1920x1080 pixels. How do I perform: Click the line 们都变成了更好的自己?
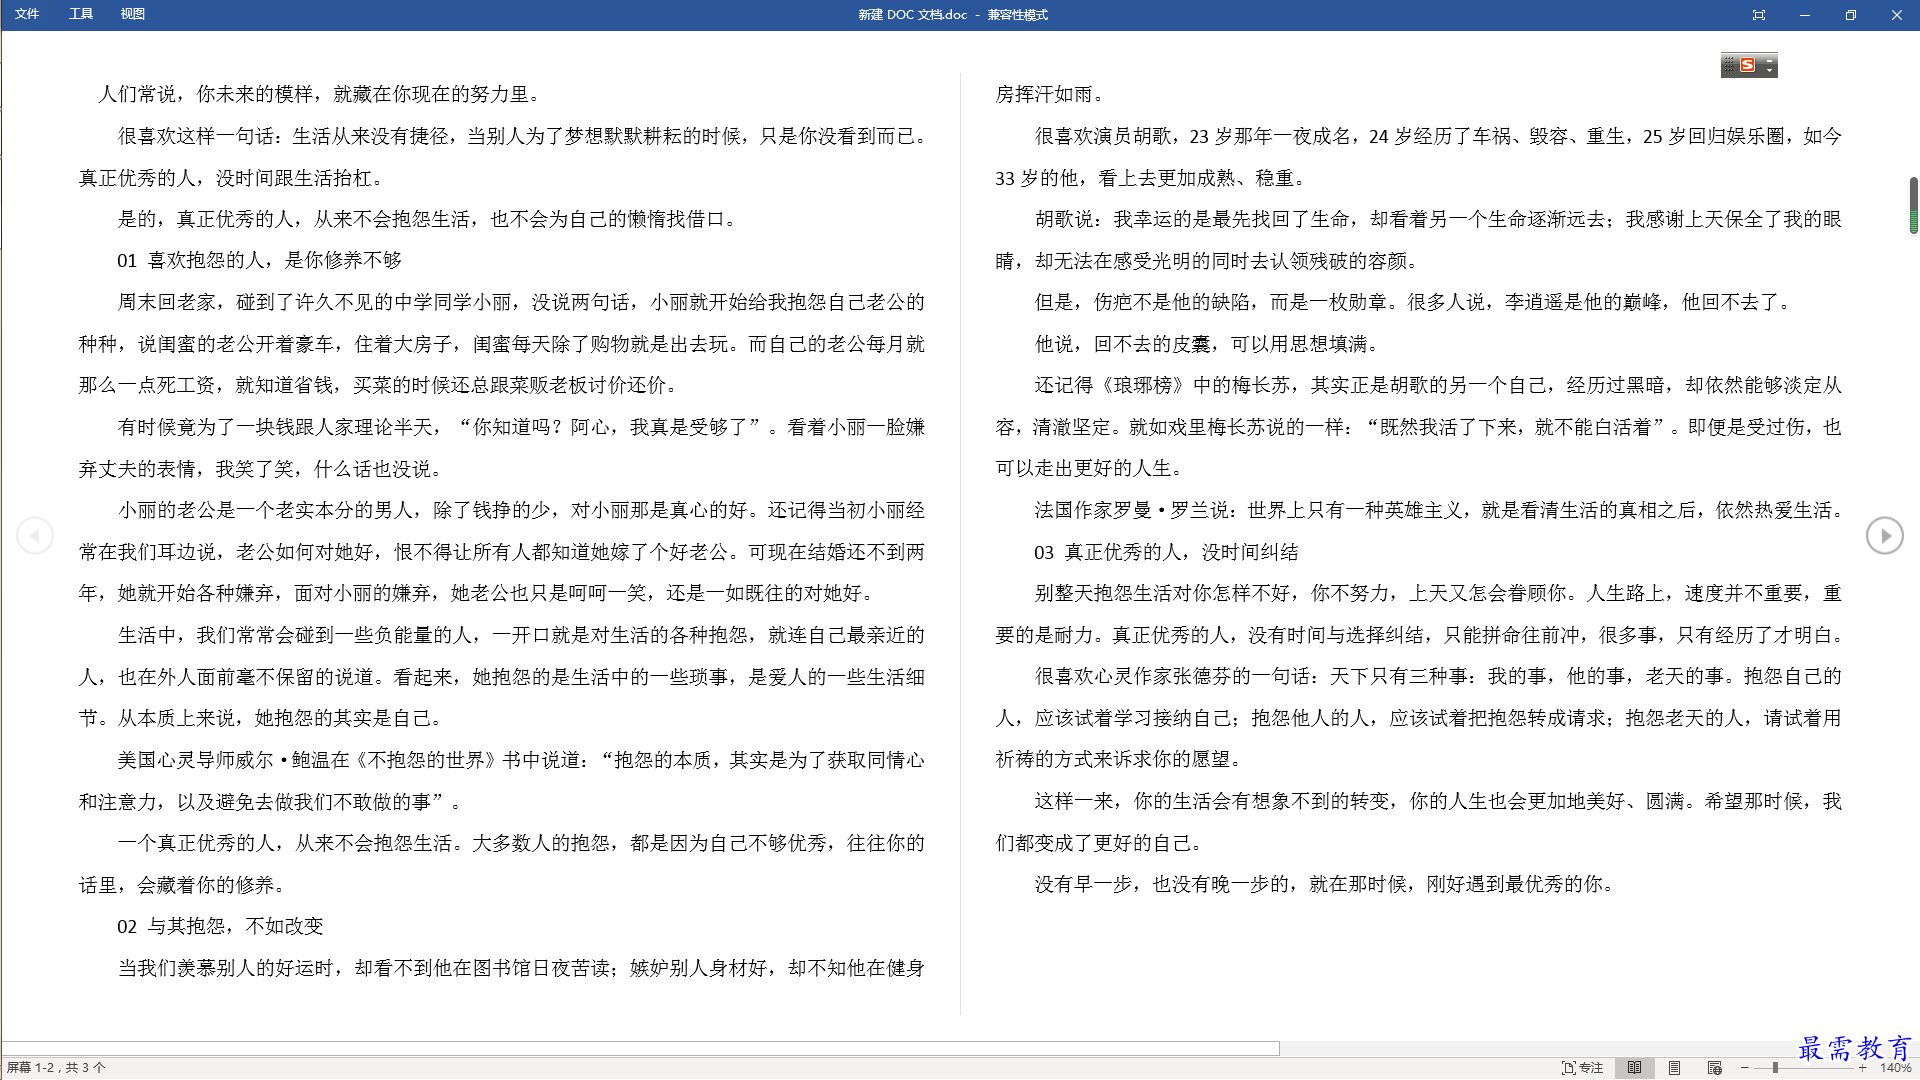(x=1099, y=844)
